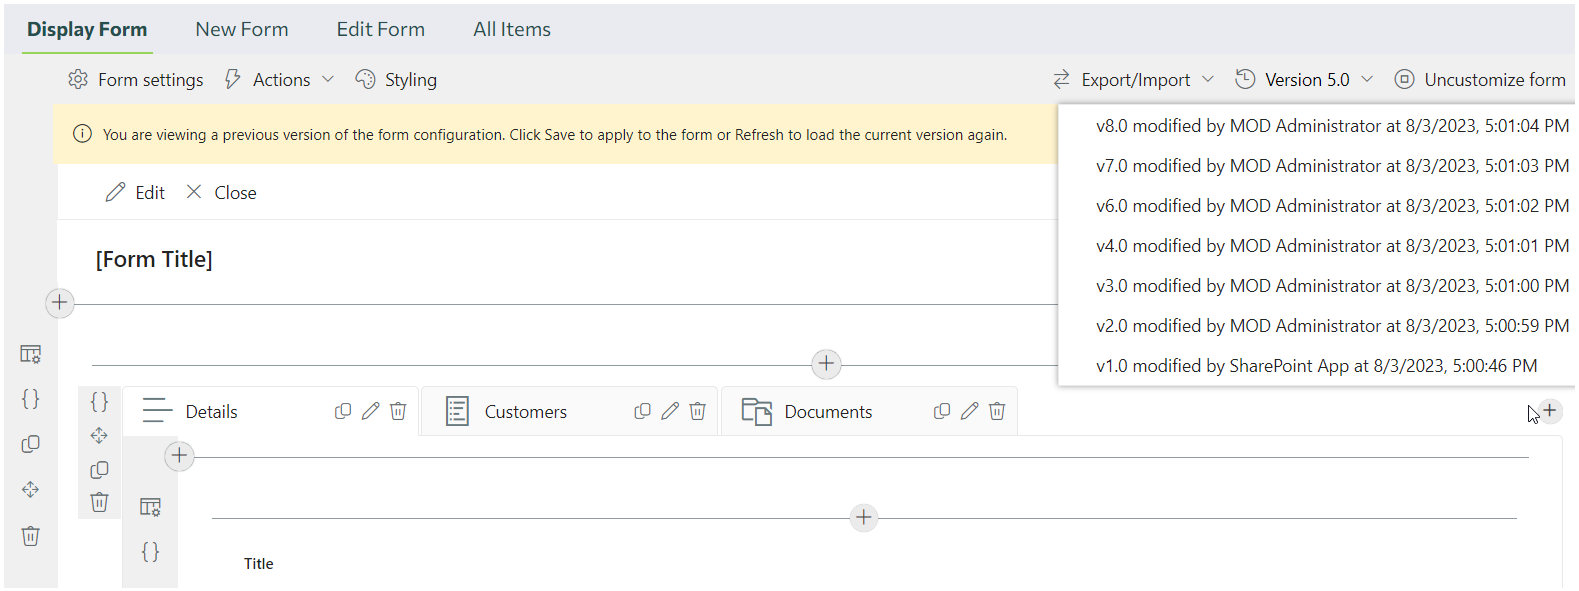
Task: Switch to the New Form tab
Action: click(242, 30)
